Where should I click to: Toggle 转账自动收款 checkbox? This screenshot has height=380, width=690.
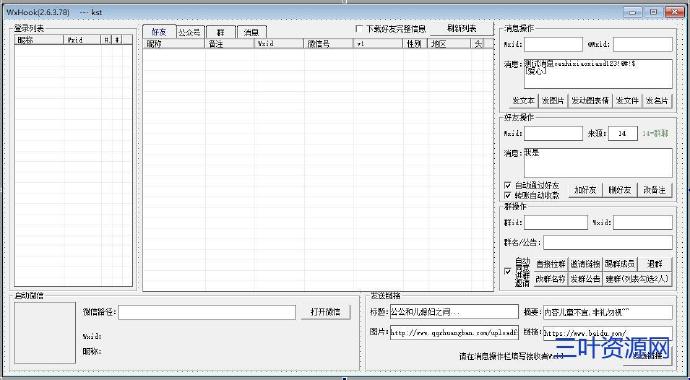pyautogui.click(x=508, y=195)
